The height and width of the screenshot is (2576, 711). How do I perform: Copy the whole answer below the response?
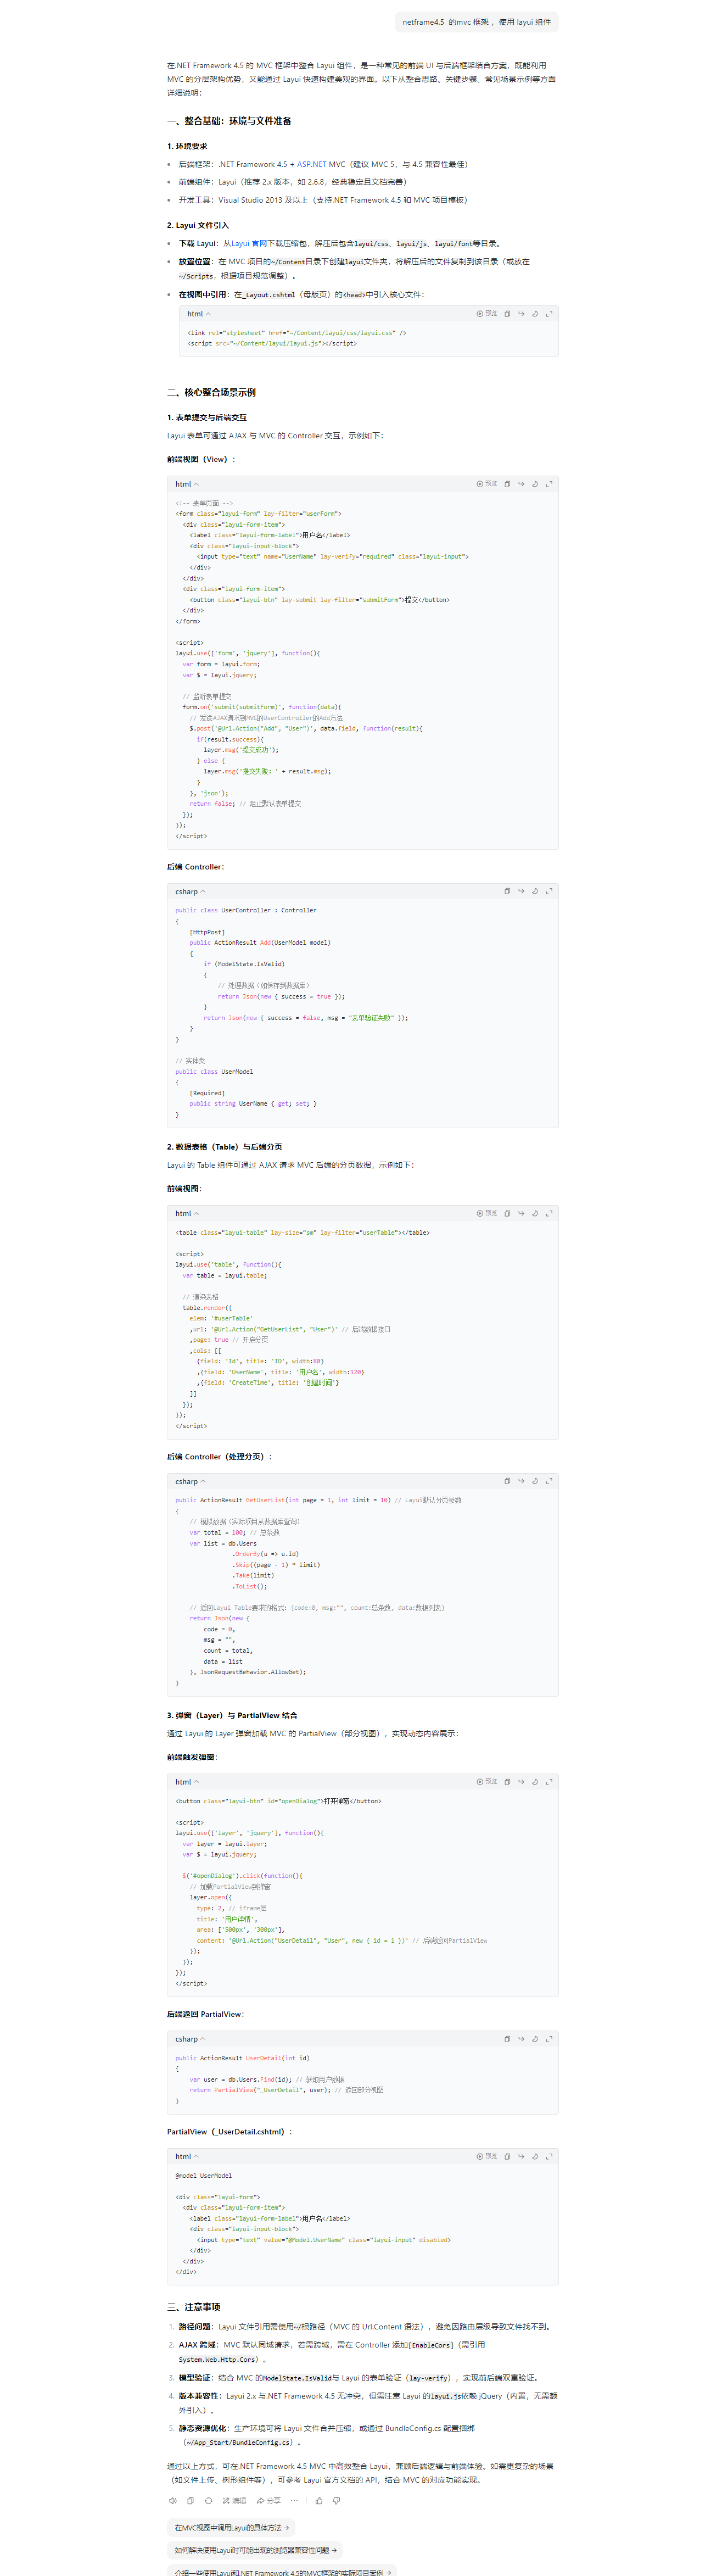190,2501
